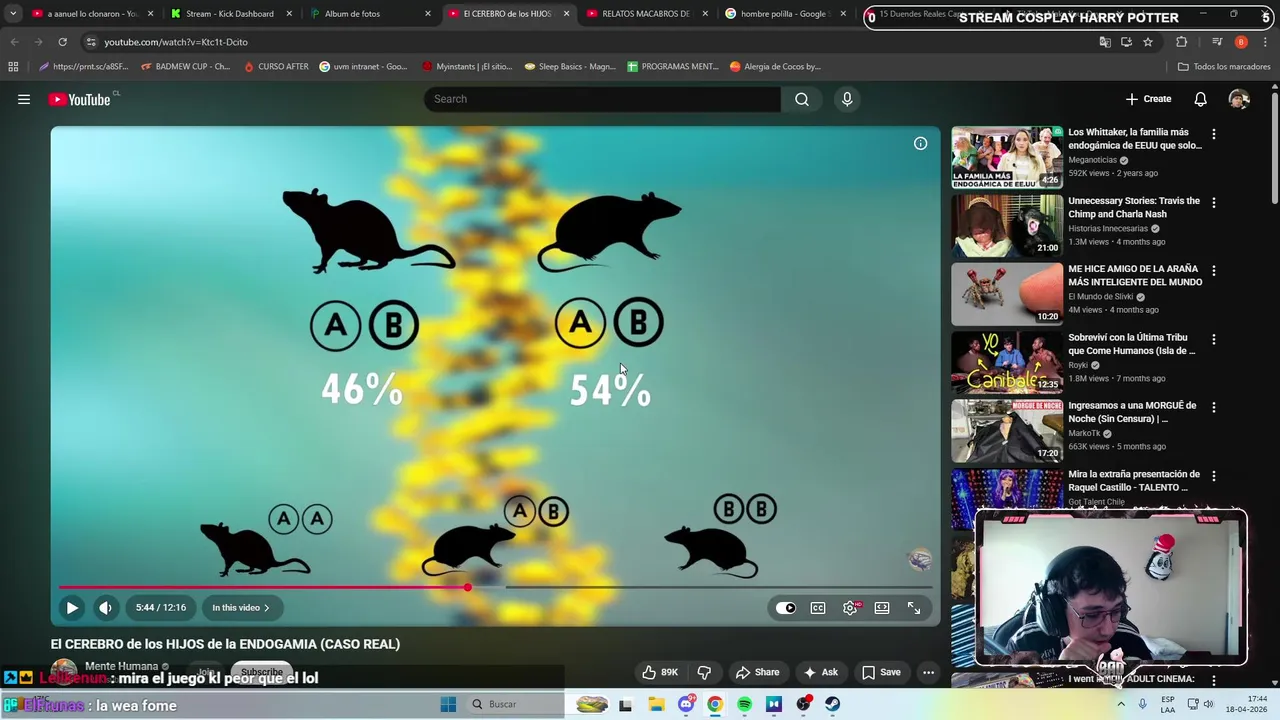1280x720 pixels.
Task: Mute the video volume
Action: [105, 607]
